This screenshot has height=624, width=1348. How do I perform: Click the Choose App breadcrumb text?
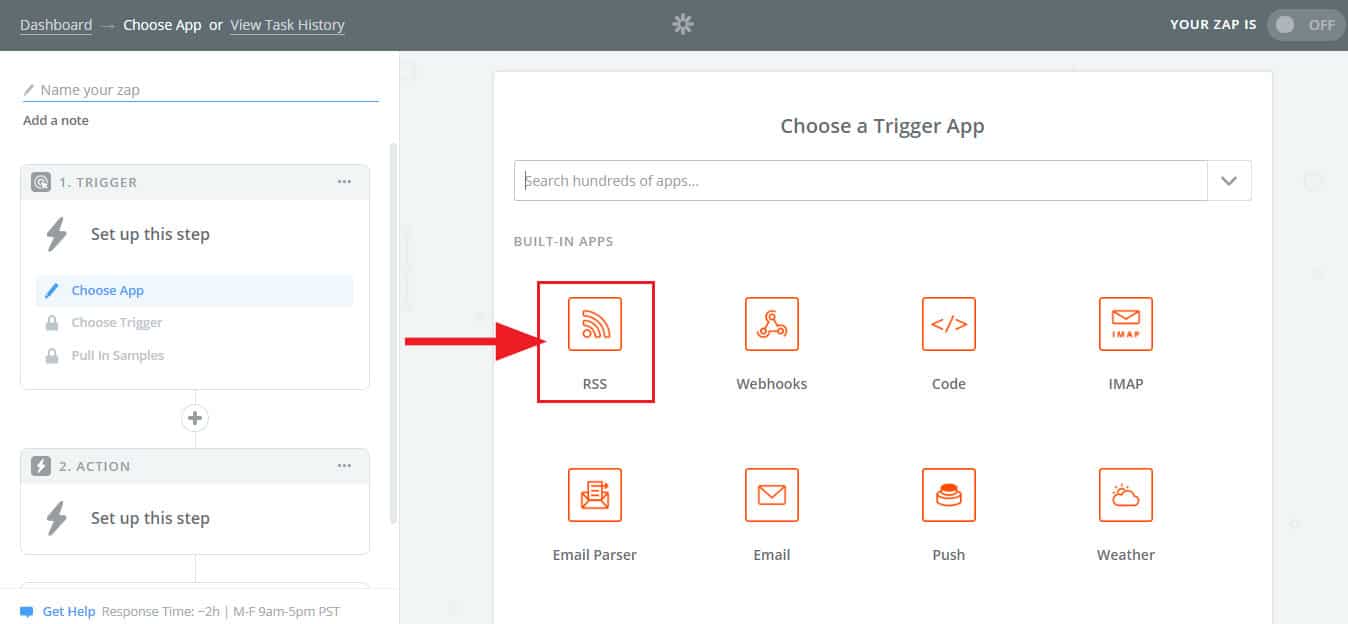(162, 25)
